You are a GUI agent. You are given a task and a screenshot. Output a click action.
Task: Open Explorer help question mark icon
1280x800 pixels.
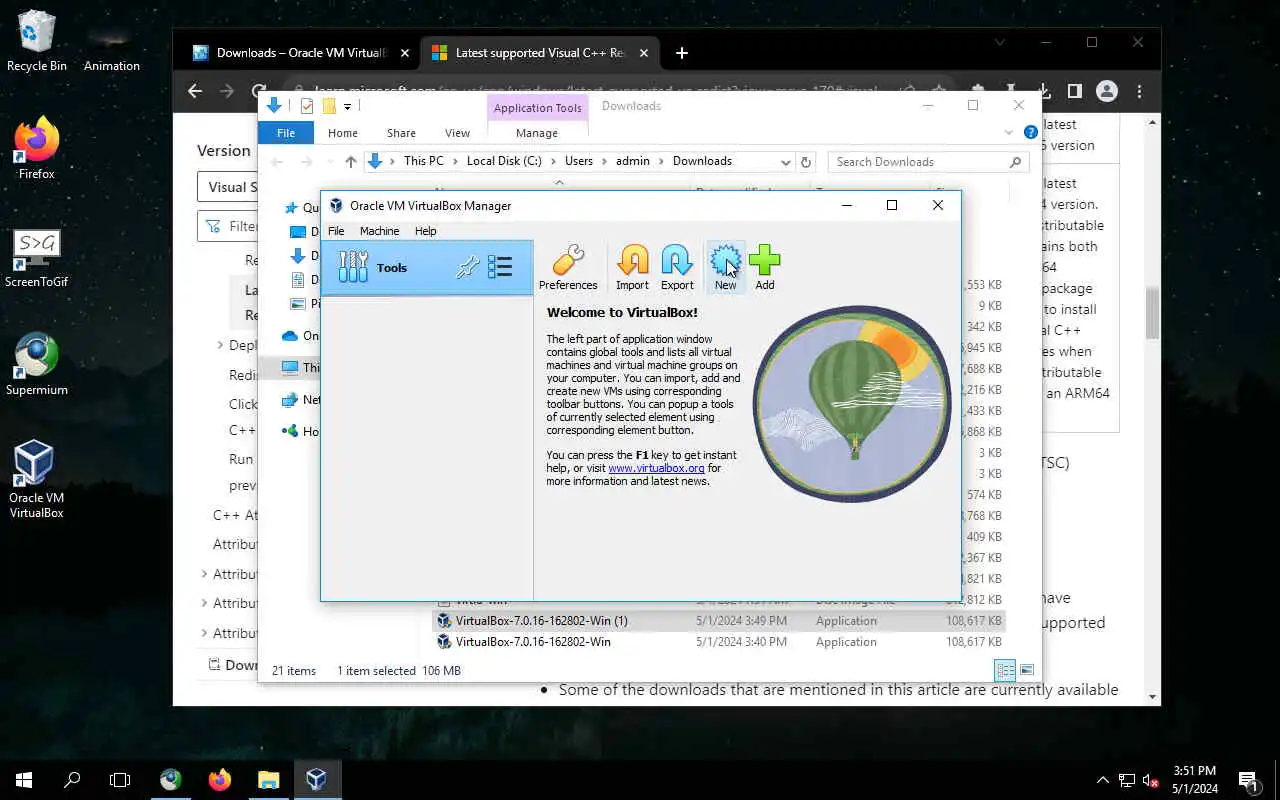1030,132
